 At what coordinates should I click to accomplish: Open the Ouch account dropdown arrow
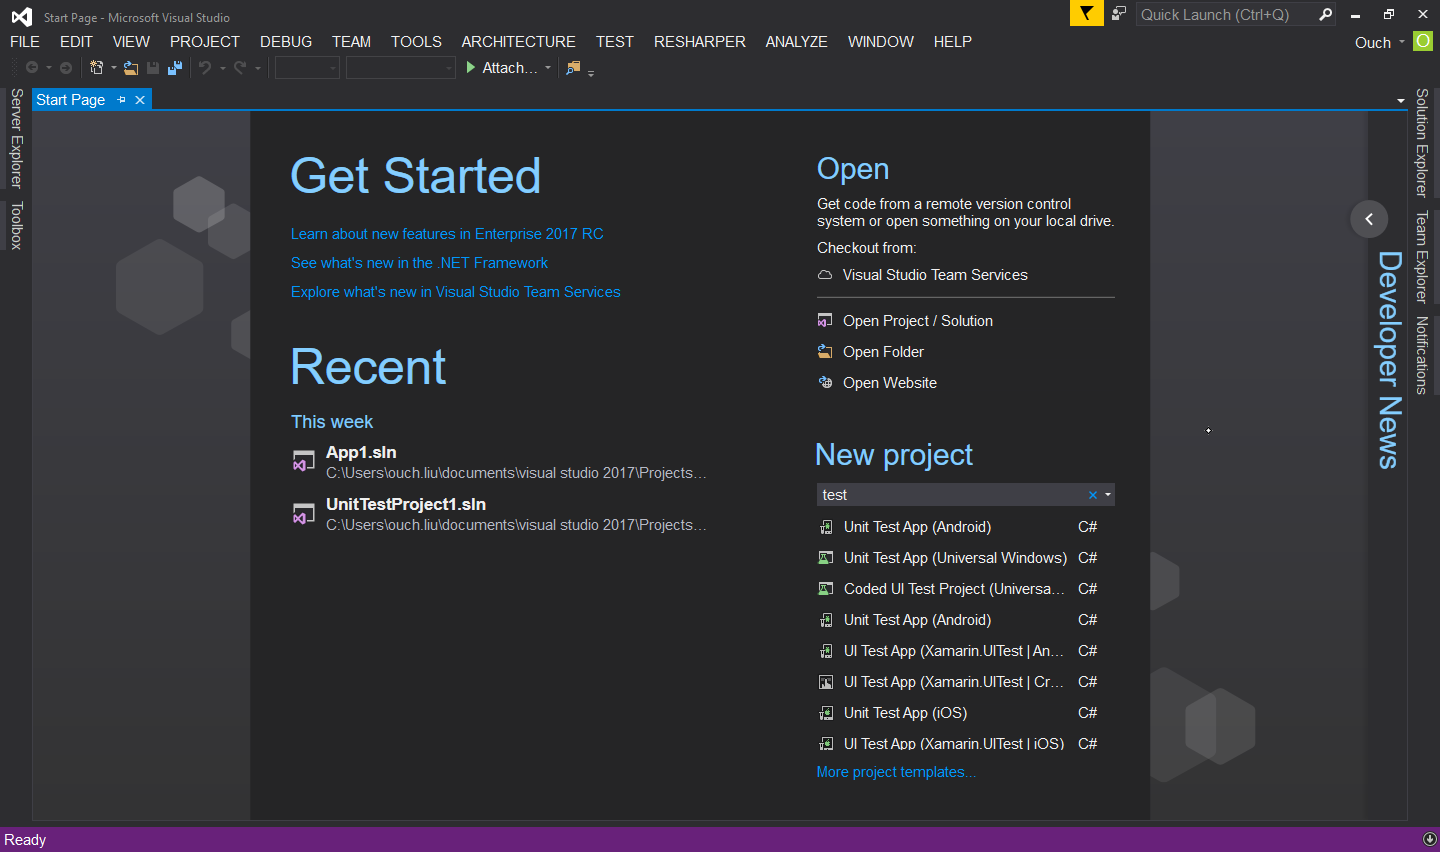click(1402, 42)
